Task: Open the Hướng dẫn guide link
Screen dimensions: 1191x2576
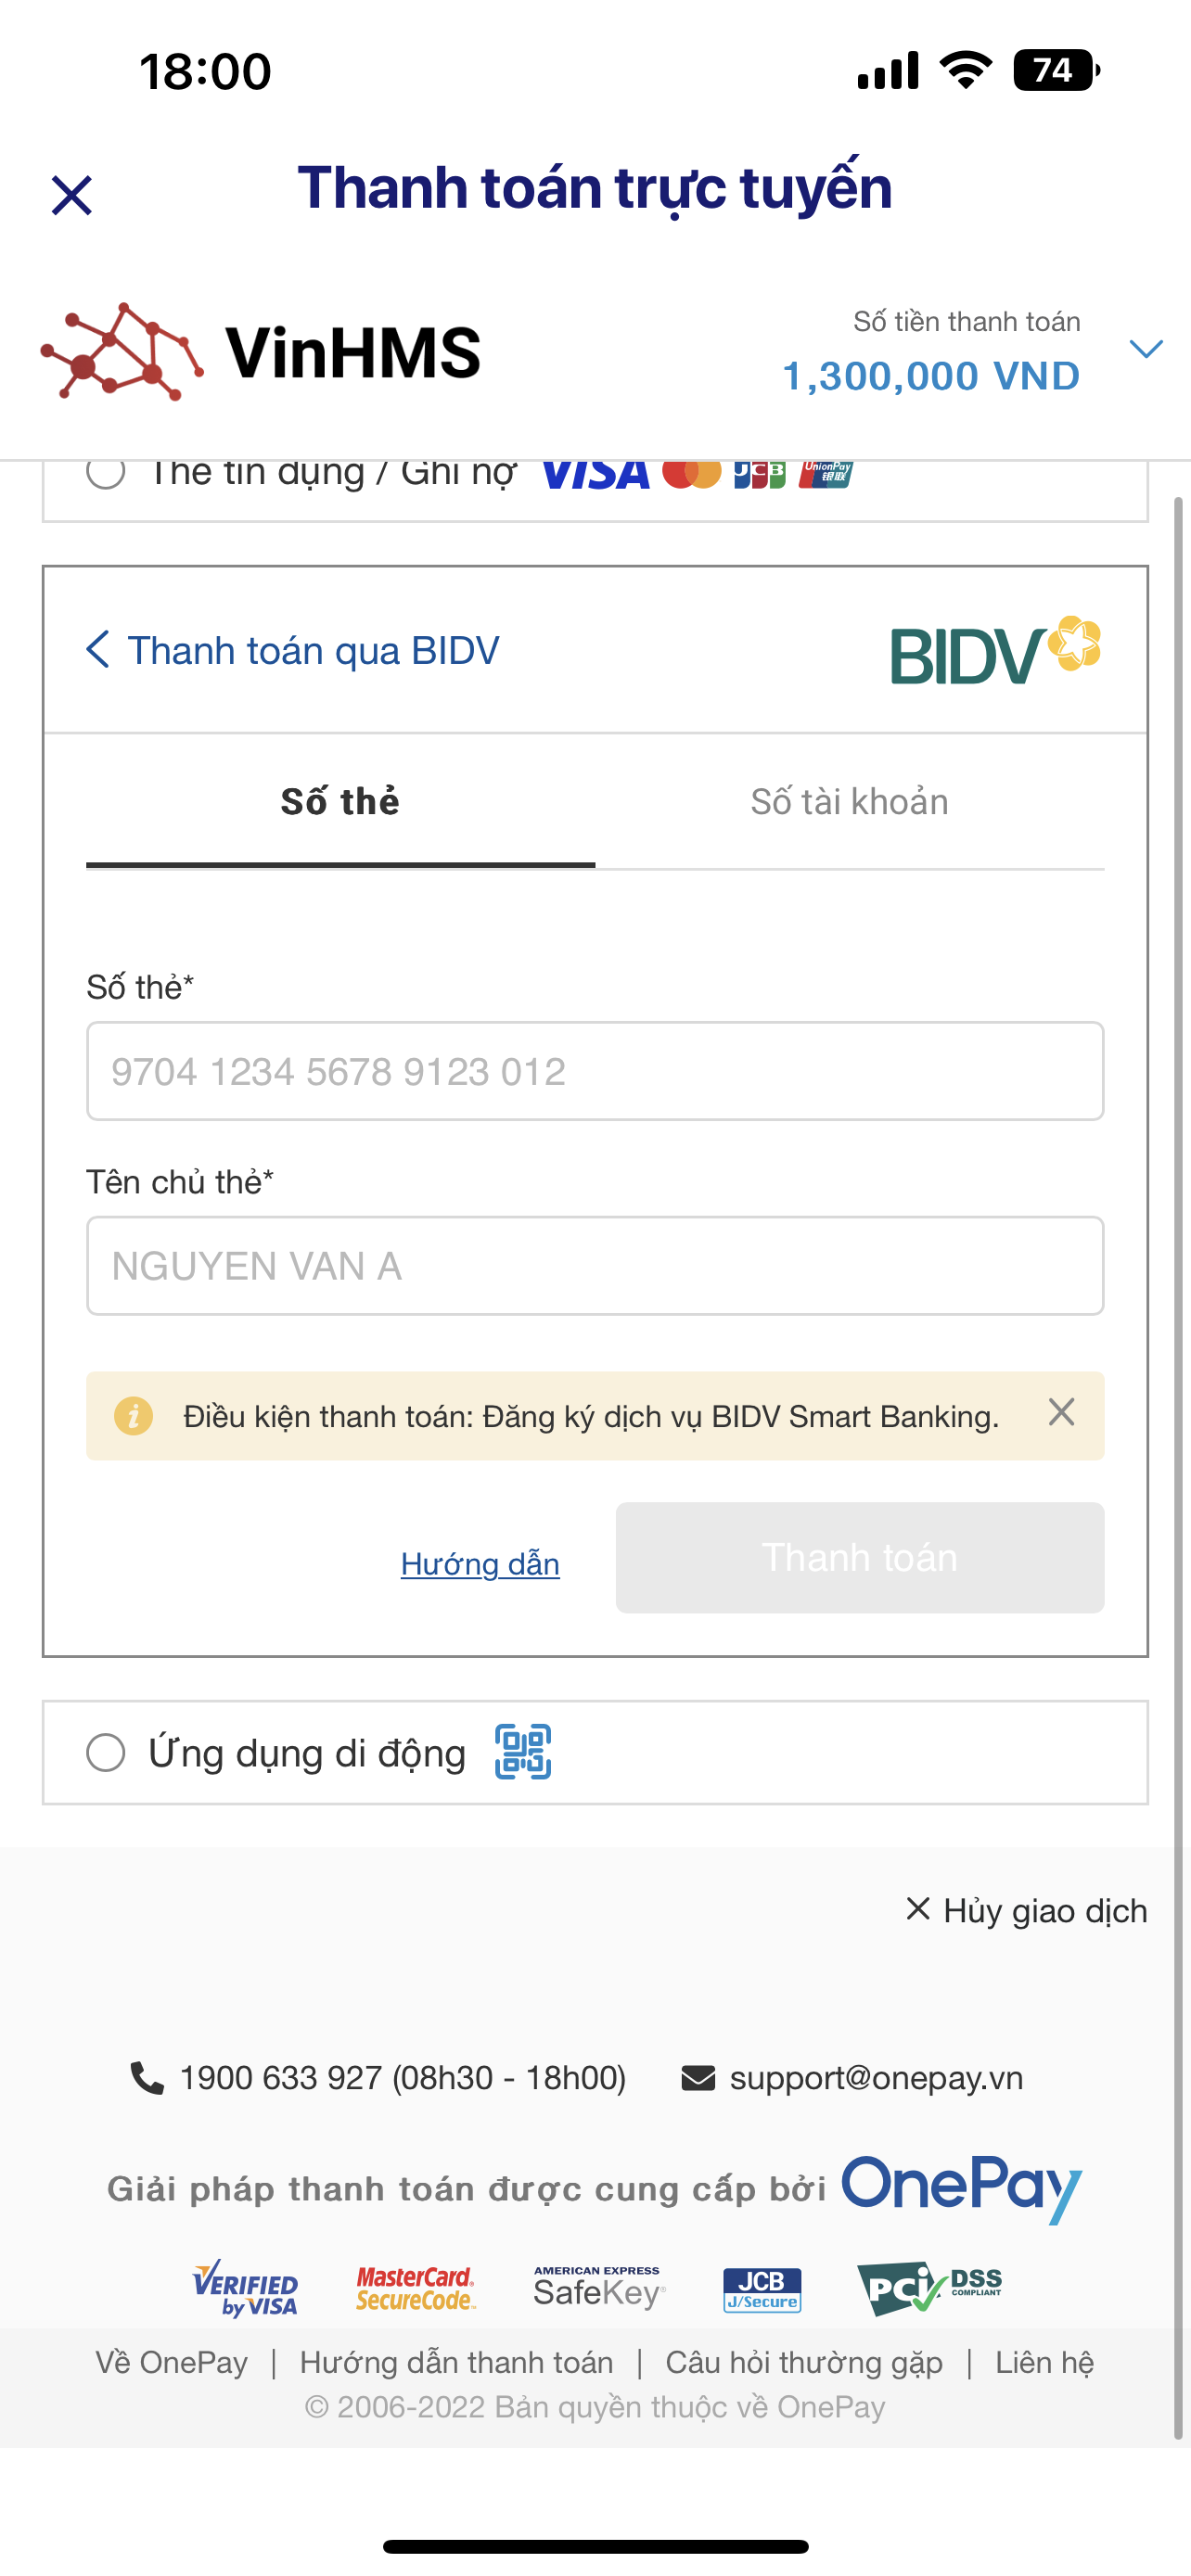Action: 480,1564
